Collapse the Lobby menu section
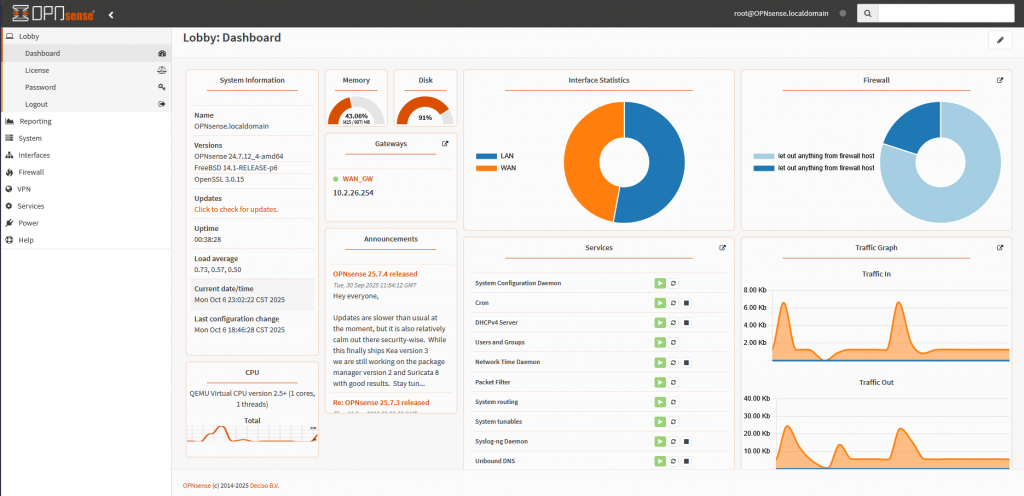The height and width of the screenshot is (496, 1024). [x=86, y=37]
